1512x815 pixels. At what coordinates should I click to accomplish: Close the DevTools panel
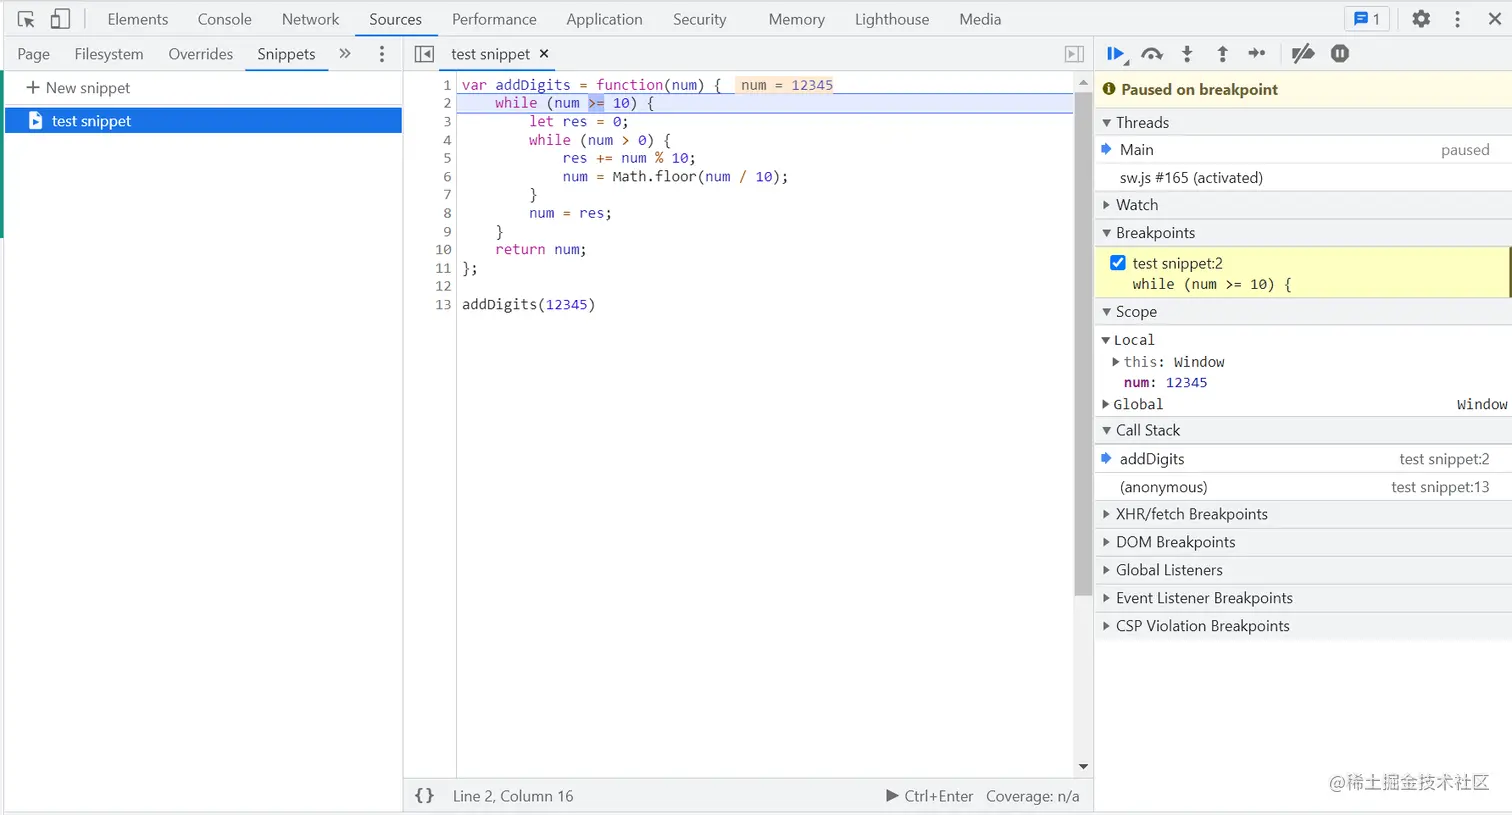1495,19
